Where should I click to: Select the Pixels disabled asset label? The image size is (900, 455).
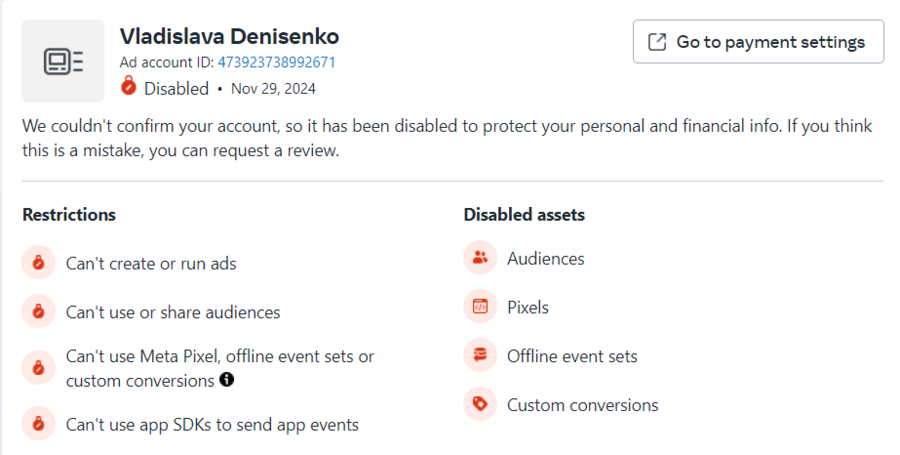coord(528,307)
